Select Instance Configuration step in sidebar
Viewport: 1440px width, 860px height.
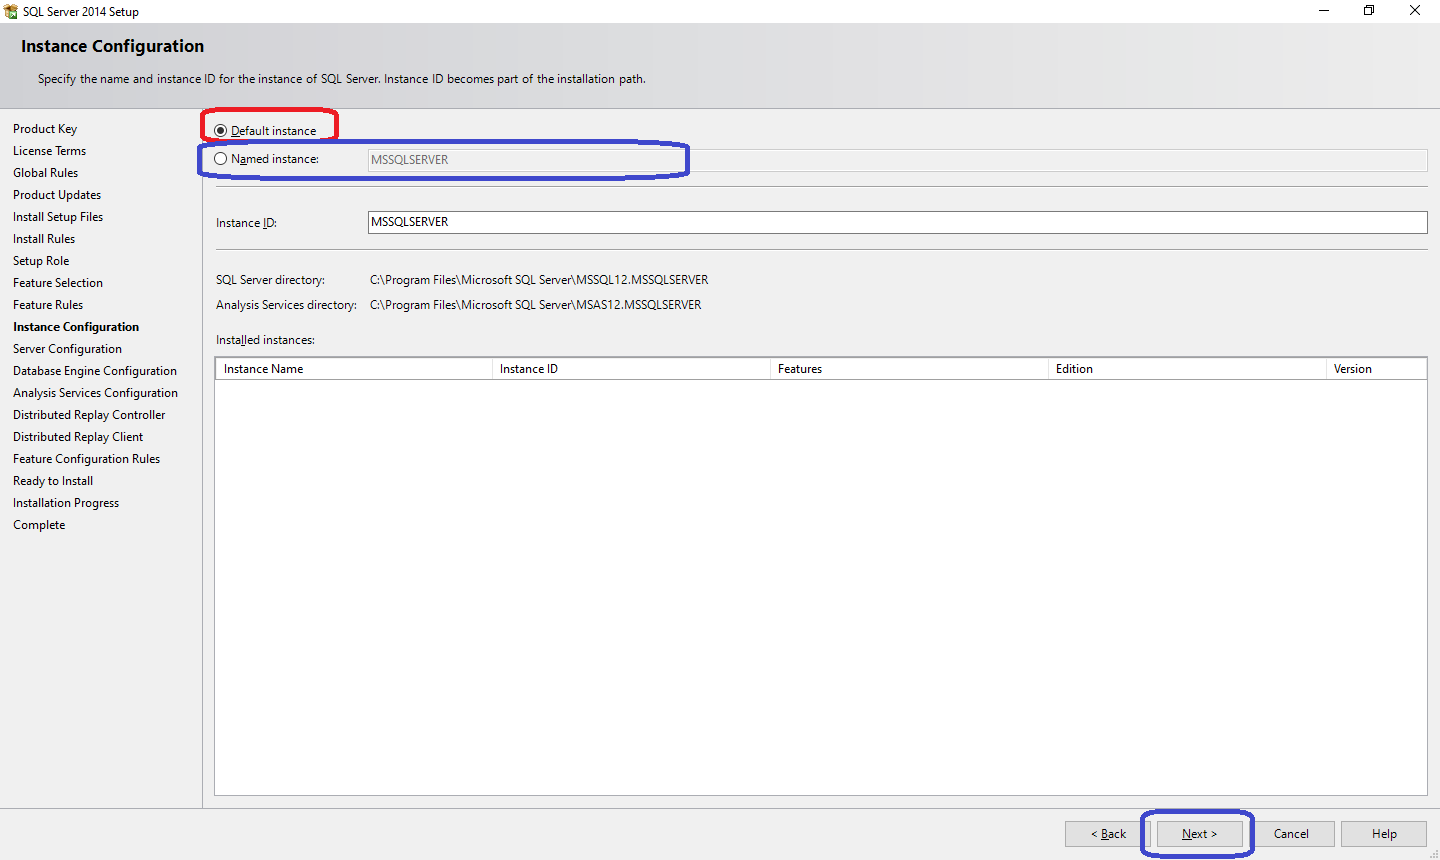[76, 327]
